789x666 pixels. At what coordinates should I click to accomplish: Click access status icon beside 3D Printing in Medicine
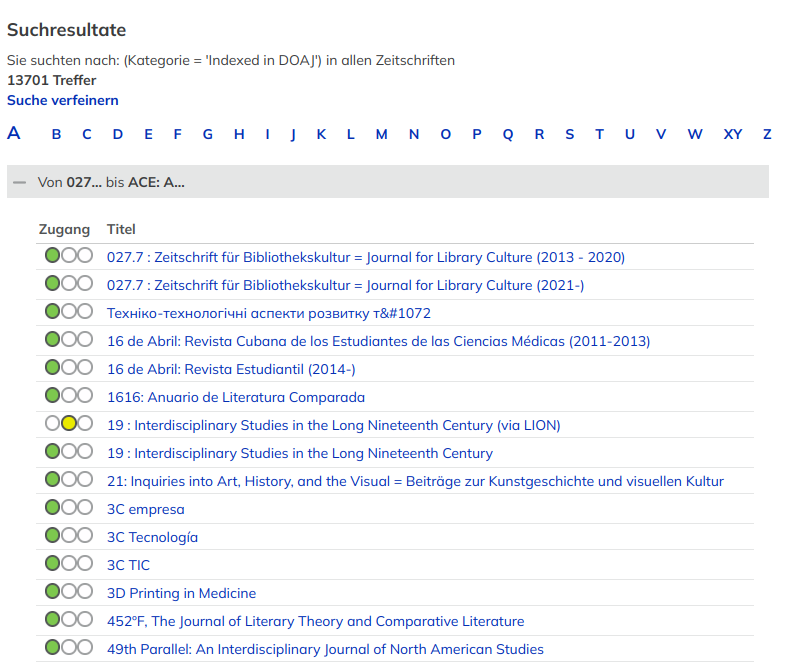click(x=68, y=593)
